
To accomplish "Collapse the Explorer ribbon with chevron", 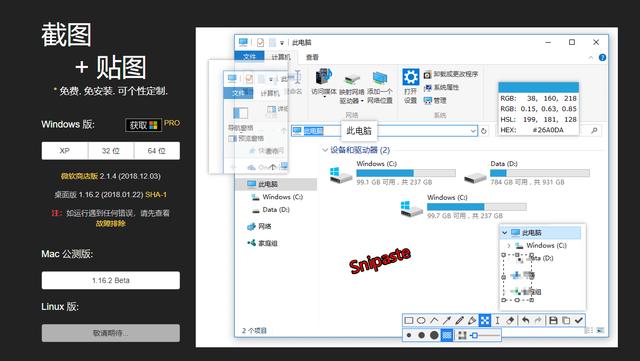I will pos(591,58).
